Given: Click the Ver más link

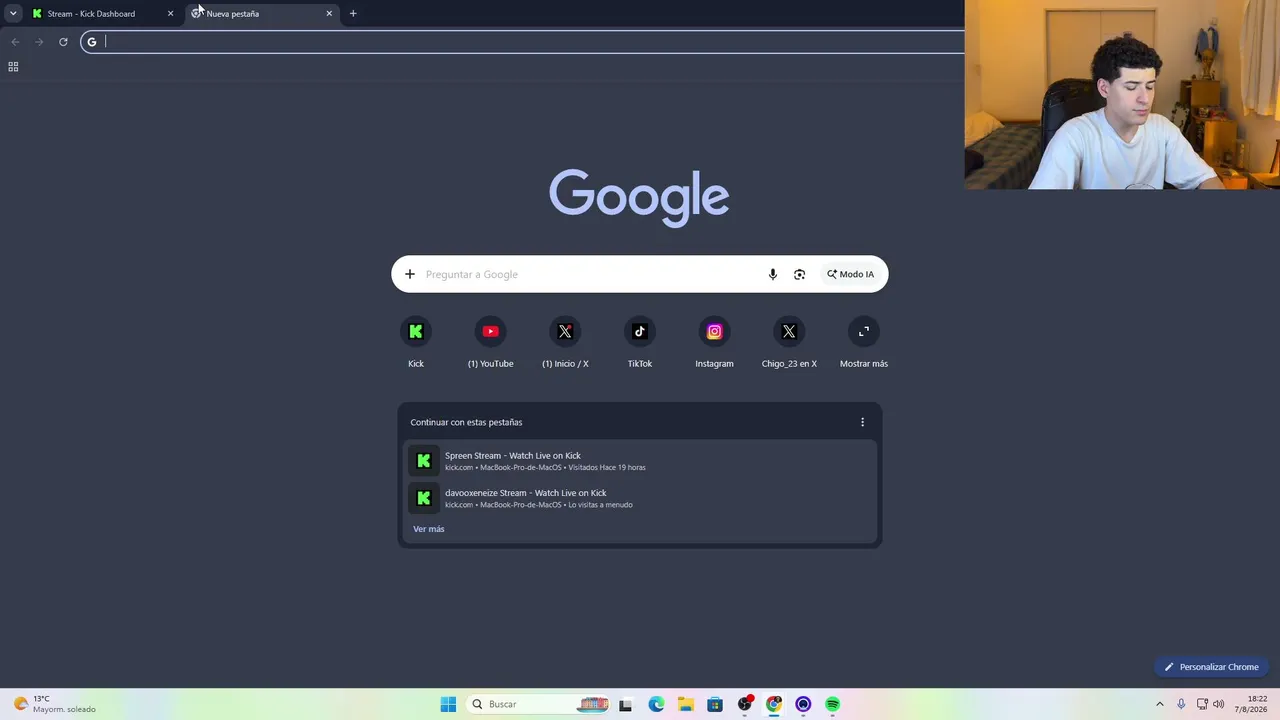Looking at the screenshot, I should [x=429, y=529].
